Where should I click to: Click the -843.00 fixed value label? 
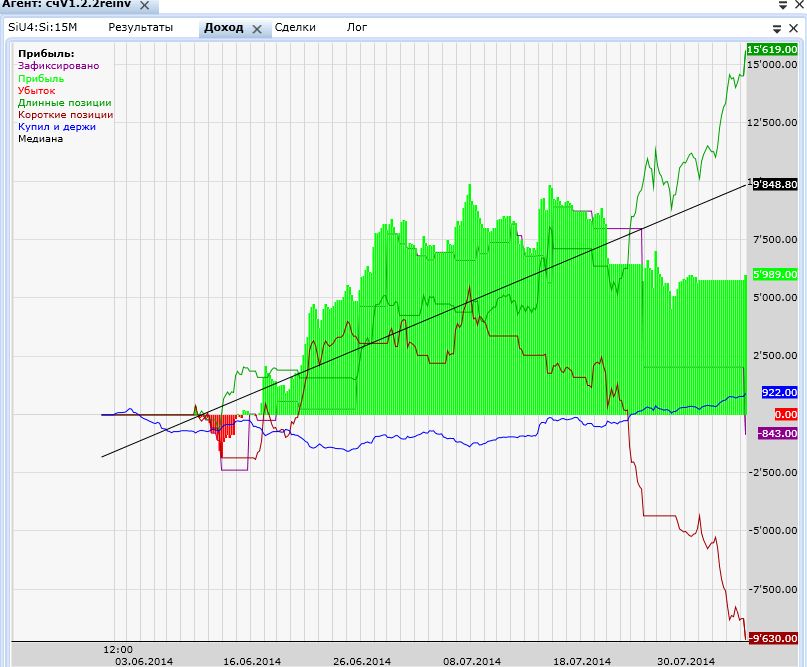pos(778,433)
